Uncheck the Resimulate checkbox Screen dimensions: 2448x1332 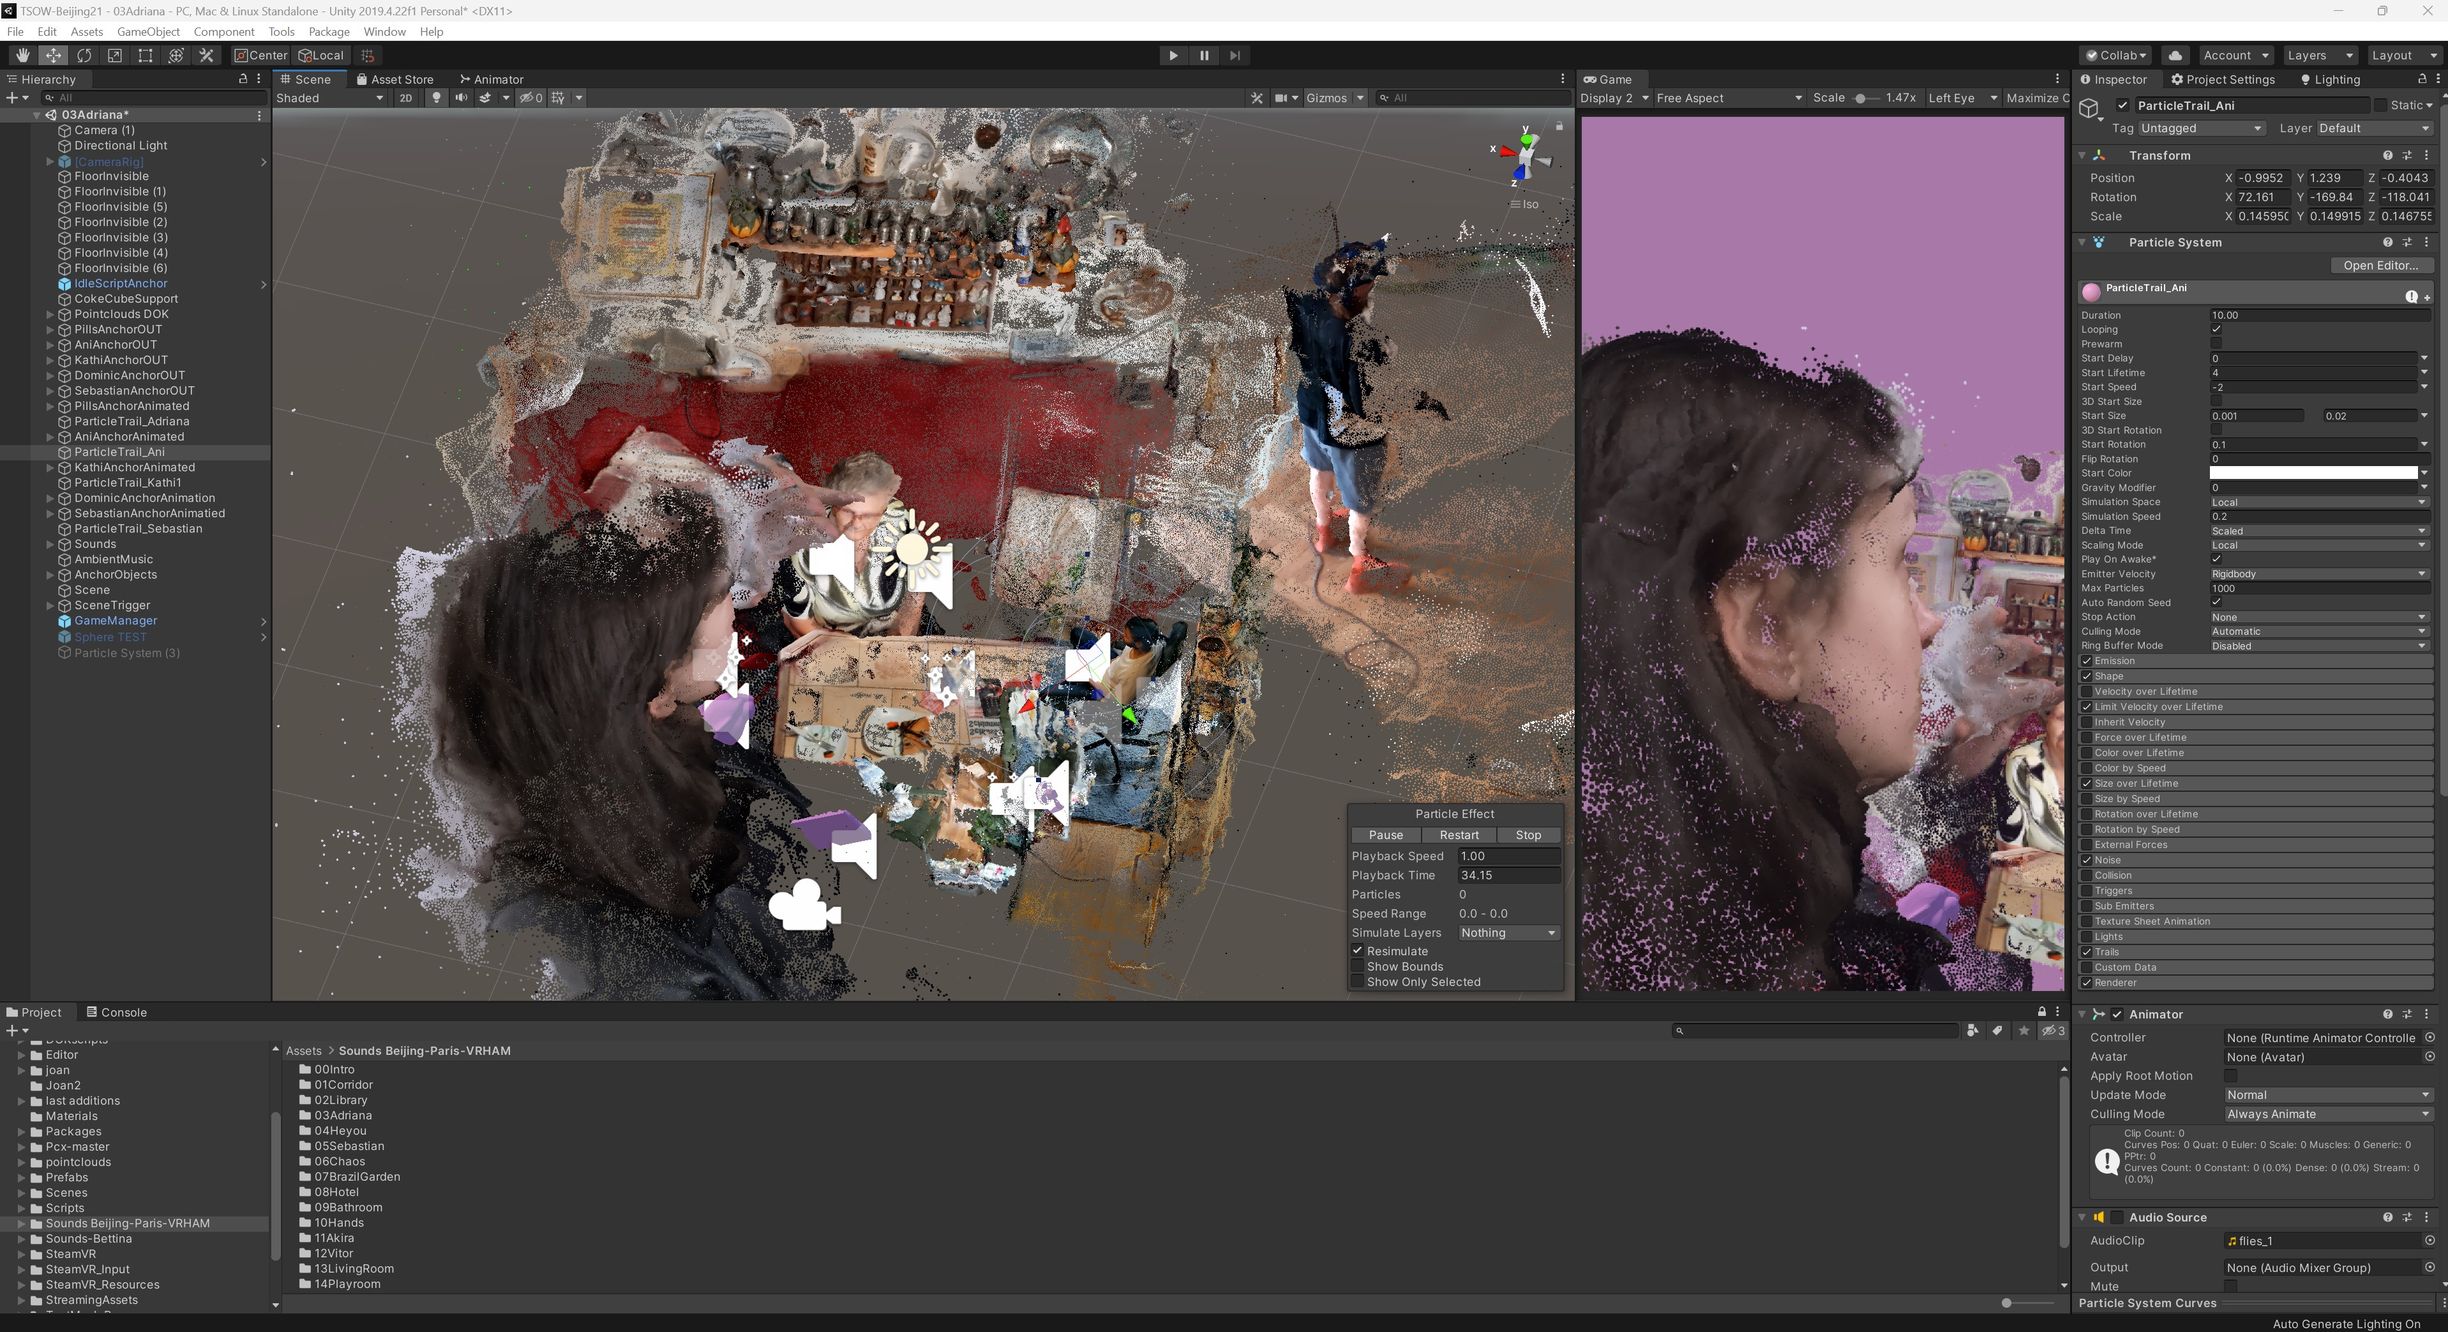[x=1358, y=951]
